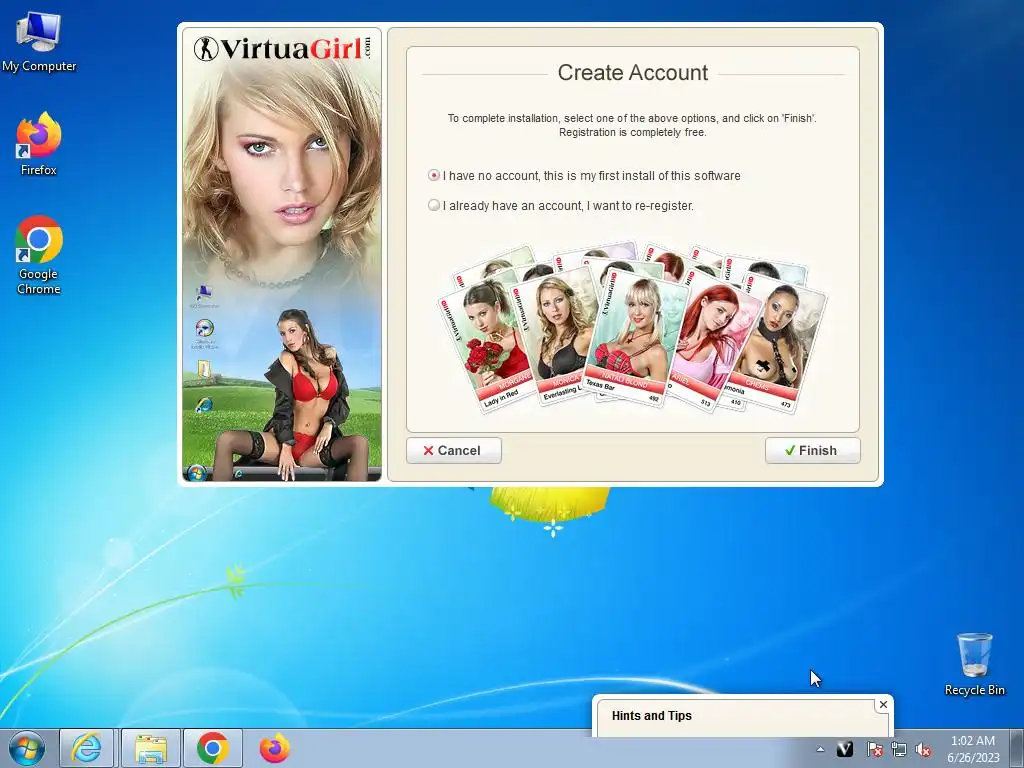1024x768 pixels.
Task: Open My Computer desktop icon
Action: click(x=39, y=42)
